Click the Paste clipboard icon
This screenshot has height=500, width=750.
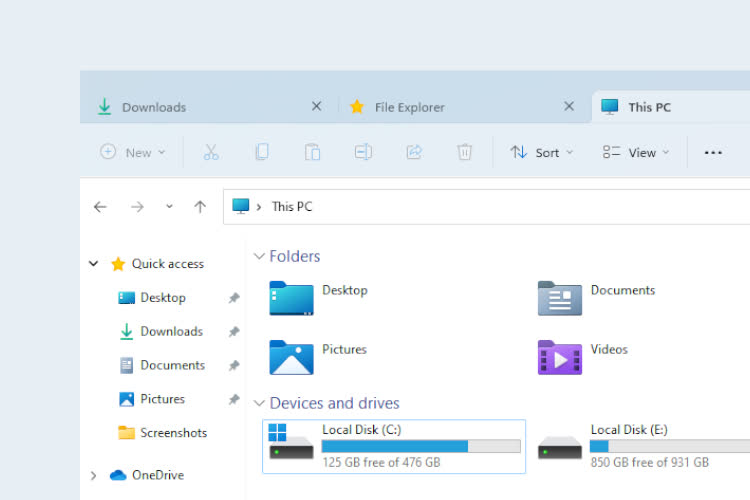(x=312, y=152)
